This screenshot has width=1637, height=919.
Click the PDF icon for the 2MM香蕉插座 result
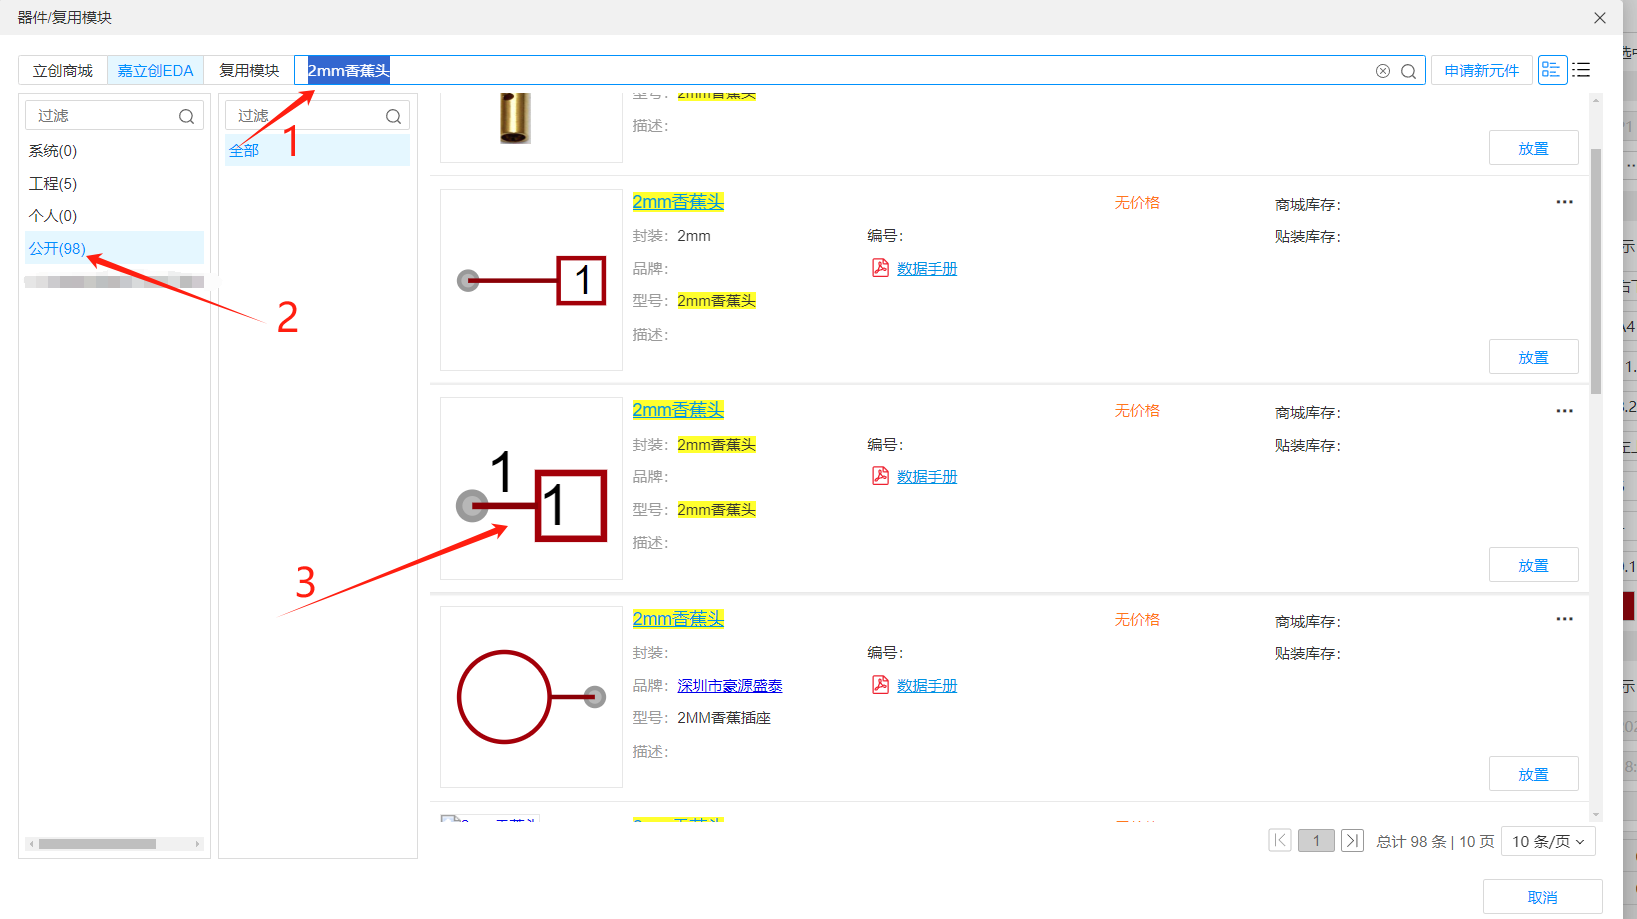(880, 684)
